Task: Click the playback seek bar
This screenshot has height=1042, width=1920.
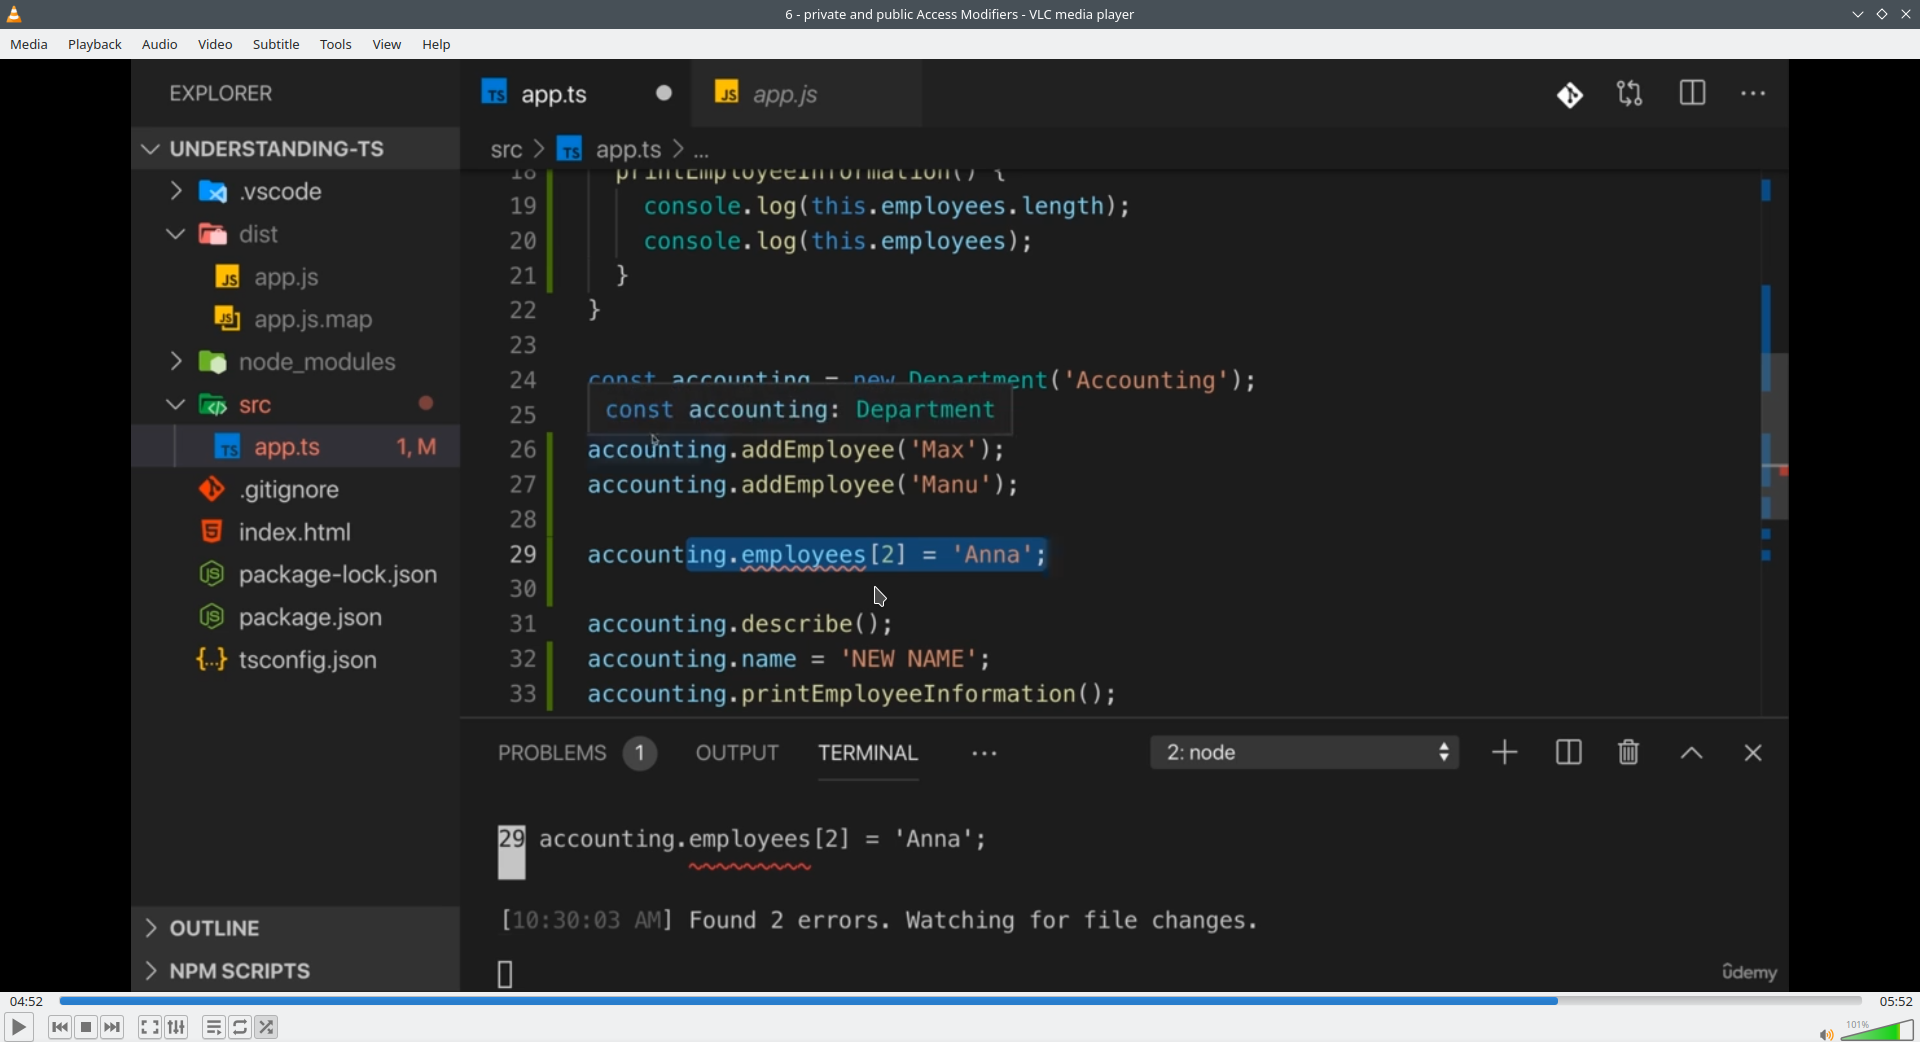Action: [x=960, y=1001]
